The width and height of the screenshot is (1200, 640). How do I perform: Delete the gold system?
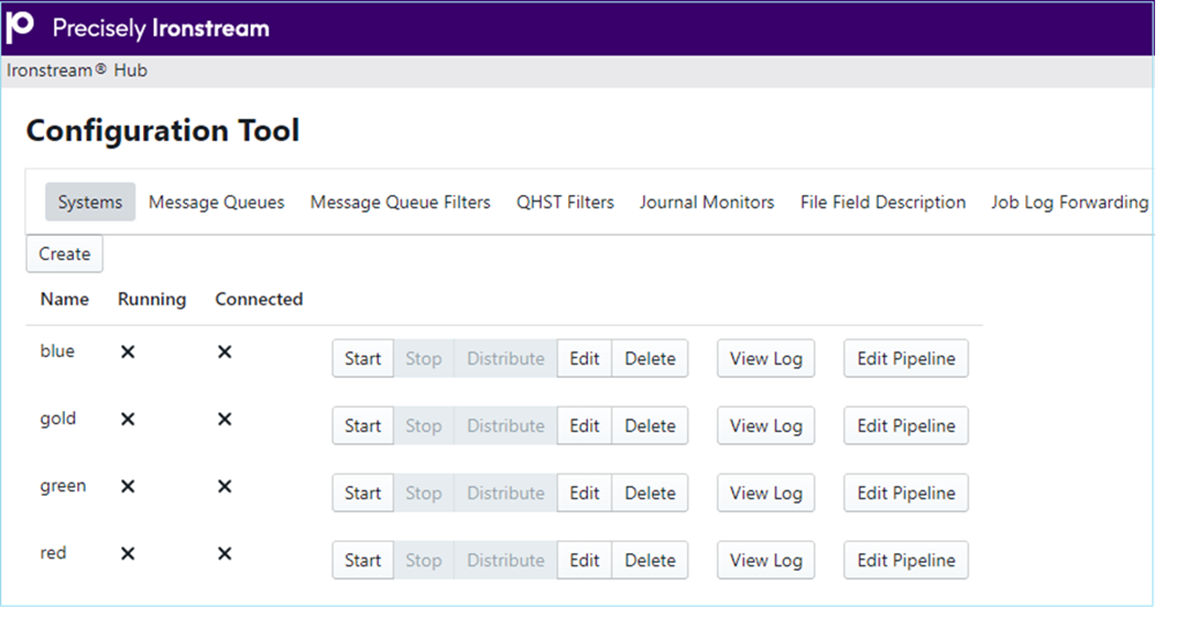click(650, 425)
